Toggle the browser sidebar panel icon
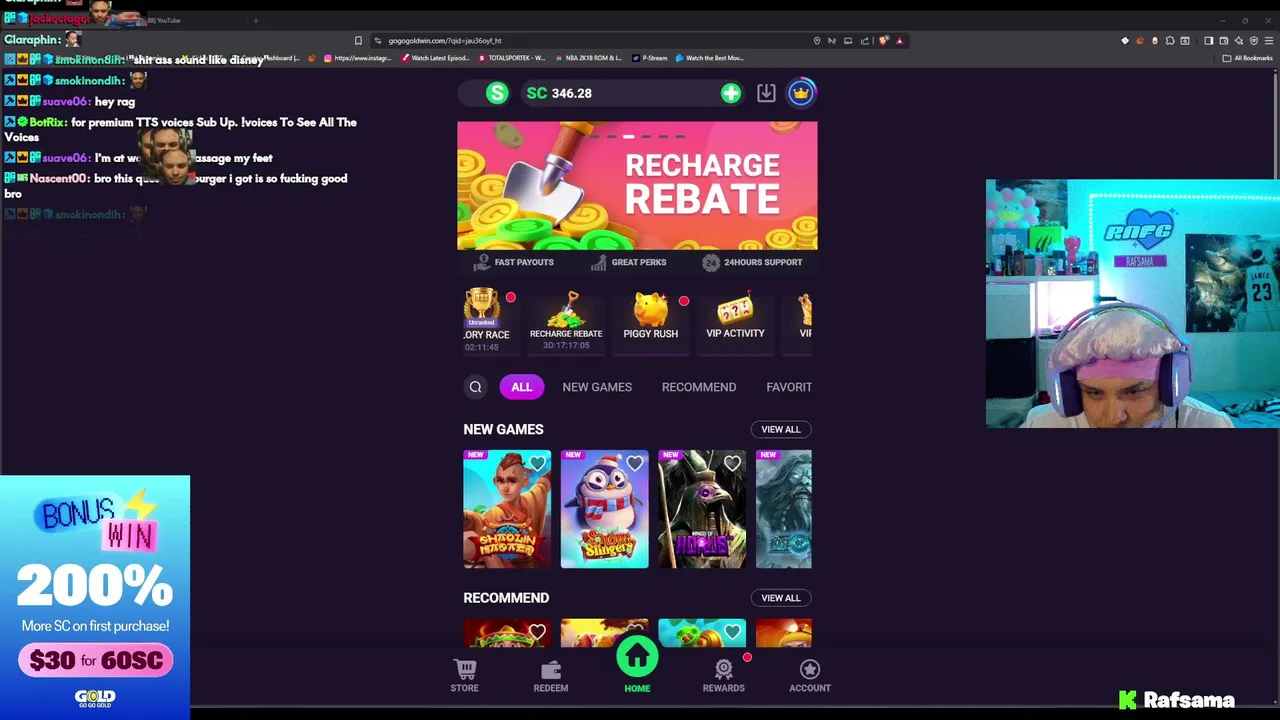Viewport: 1280px width, 720px height. coord(1208,41)
